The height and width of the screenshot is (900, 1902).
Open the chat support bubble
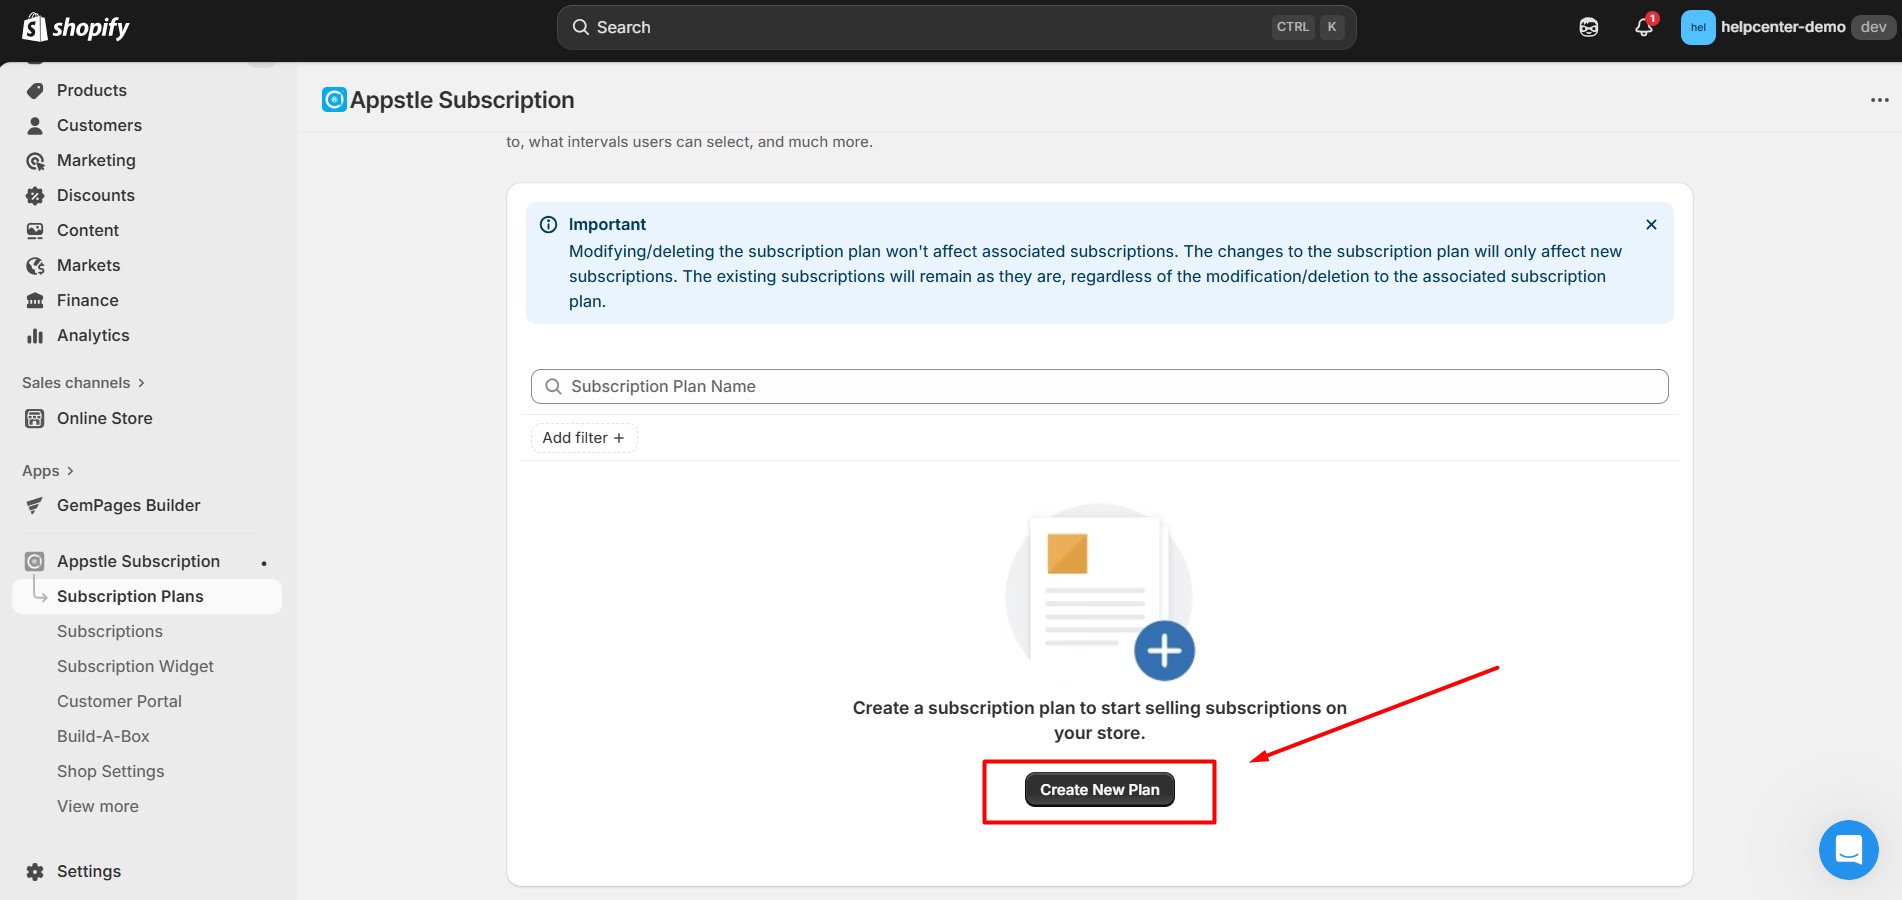(1848, 849)
